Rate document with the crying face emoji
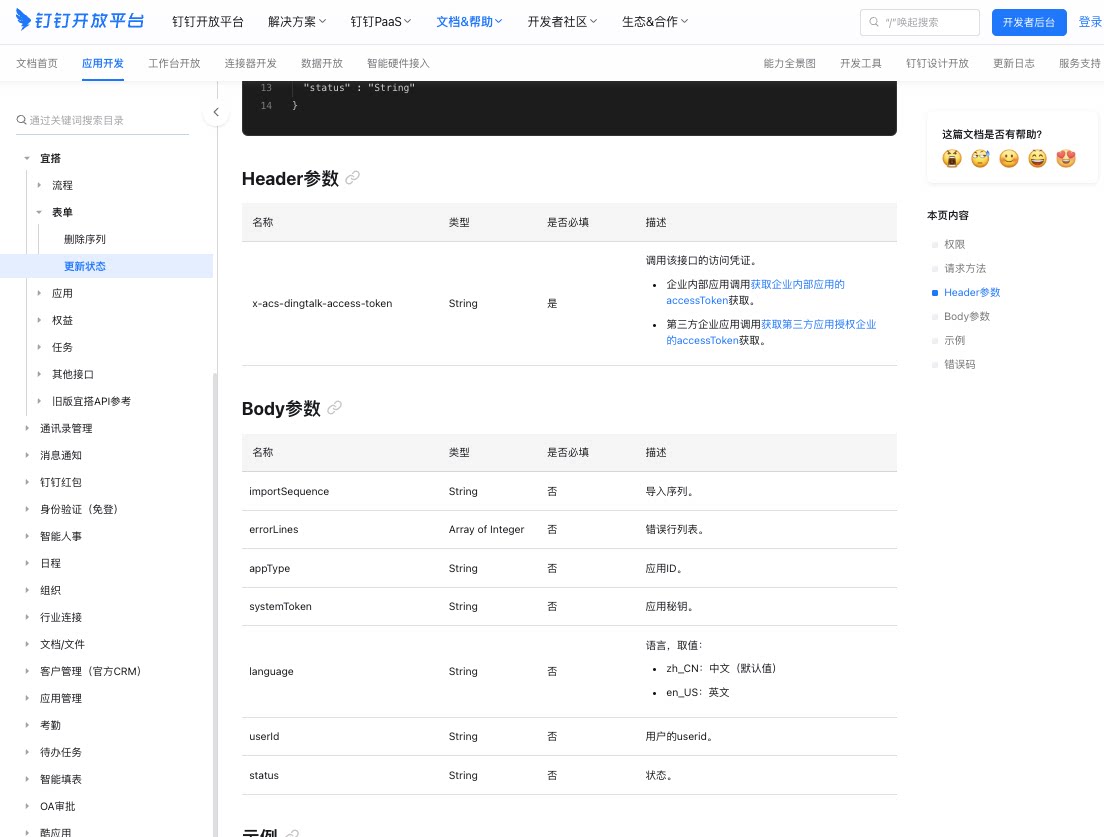 [952, 158]
